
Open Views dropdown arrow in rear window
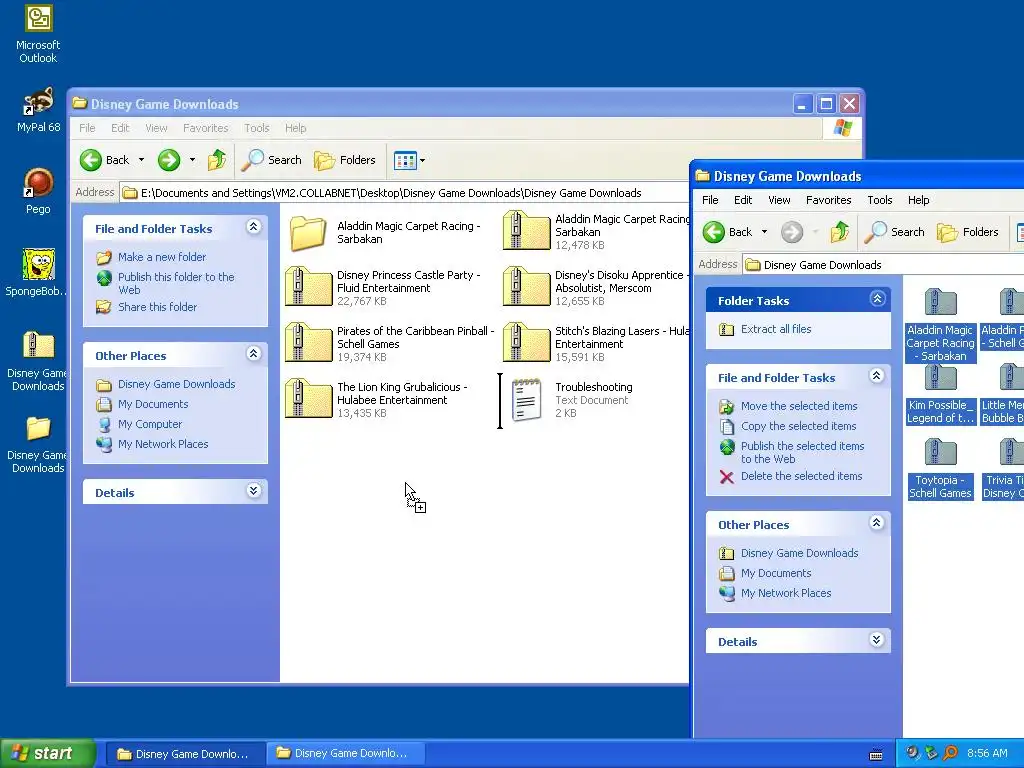point(423,160)
